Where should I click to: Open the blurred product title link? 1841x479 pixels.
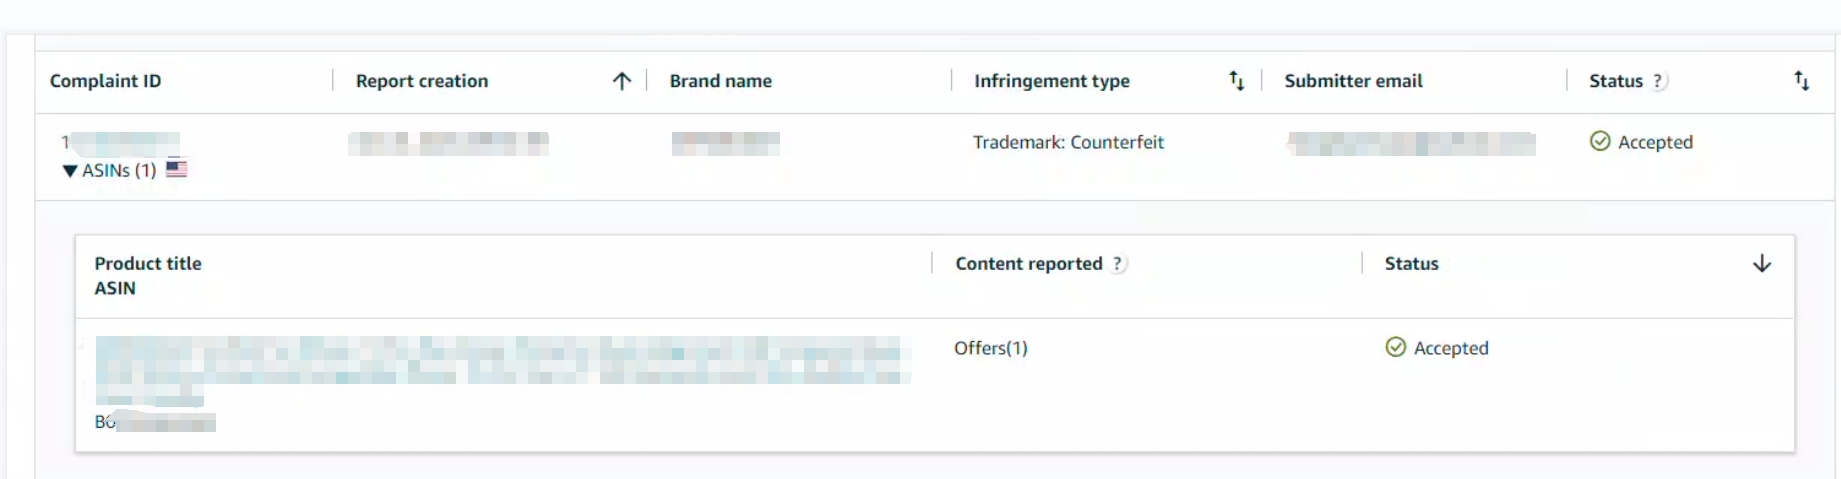pos(502,361)
